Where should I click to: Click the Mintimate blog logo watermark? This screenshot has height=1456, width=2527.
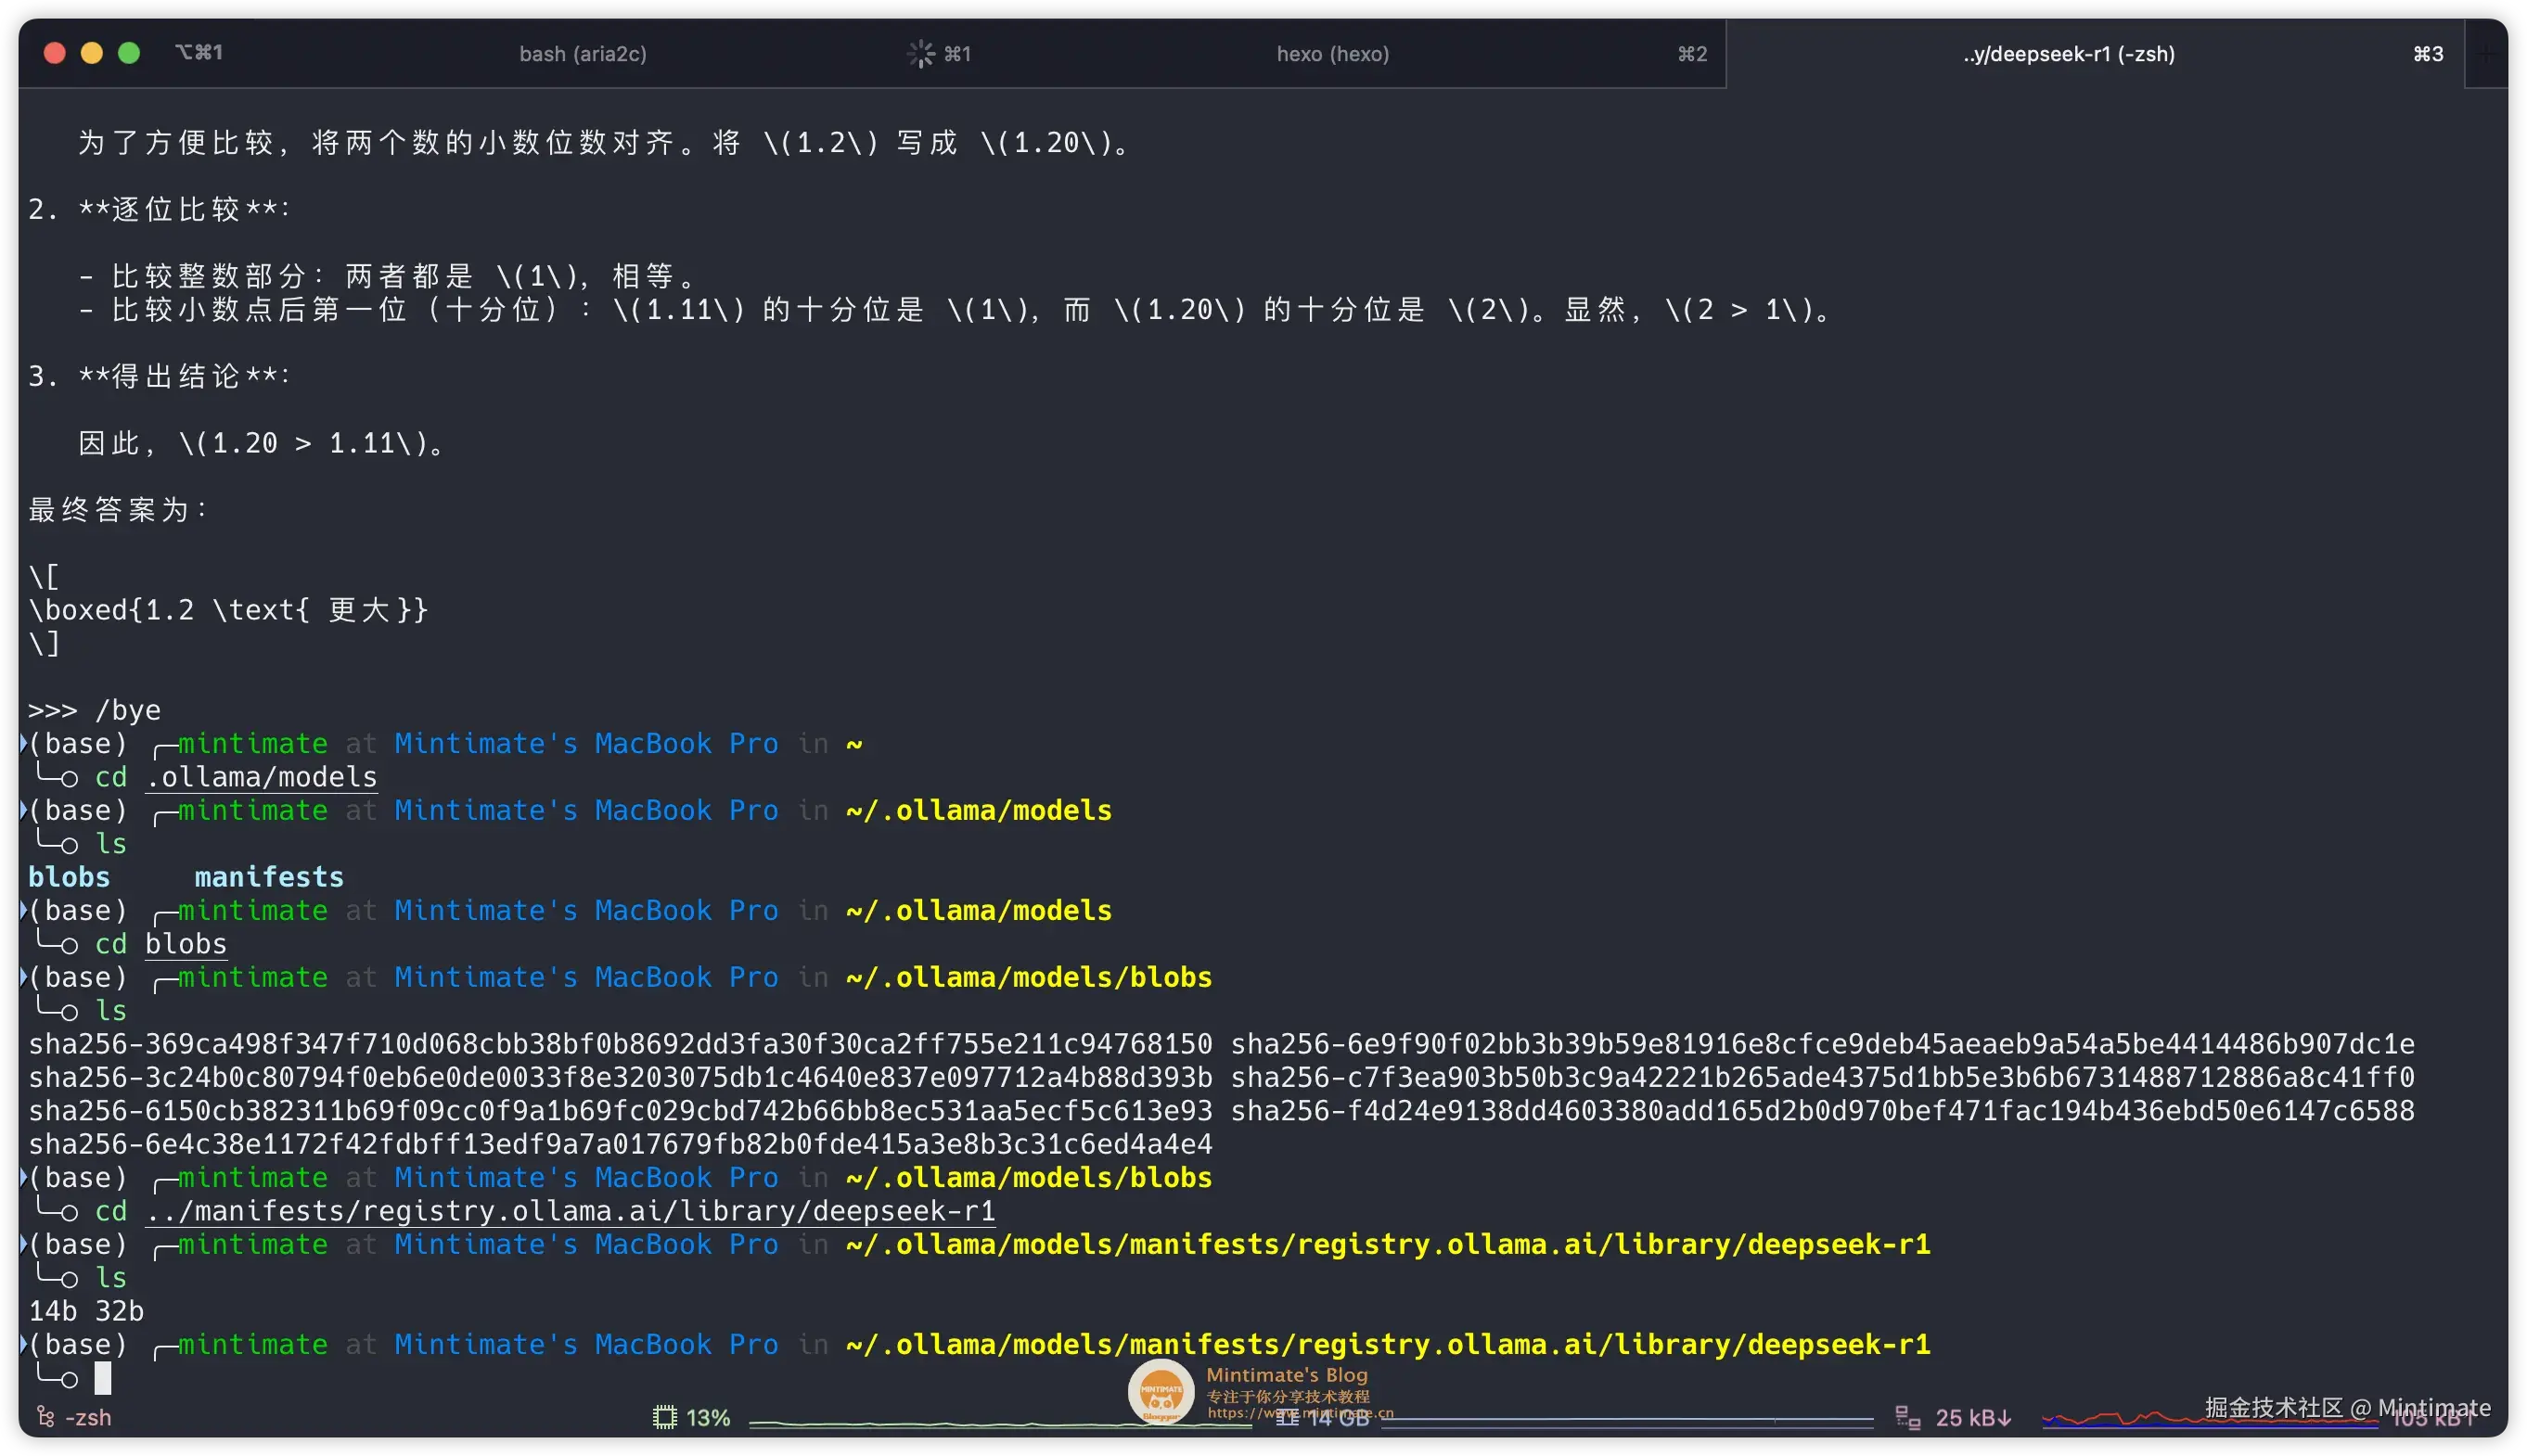tap(1161, 1390)
